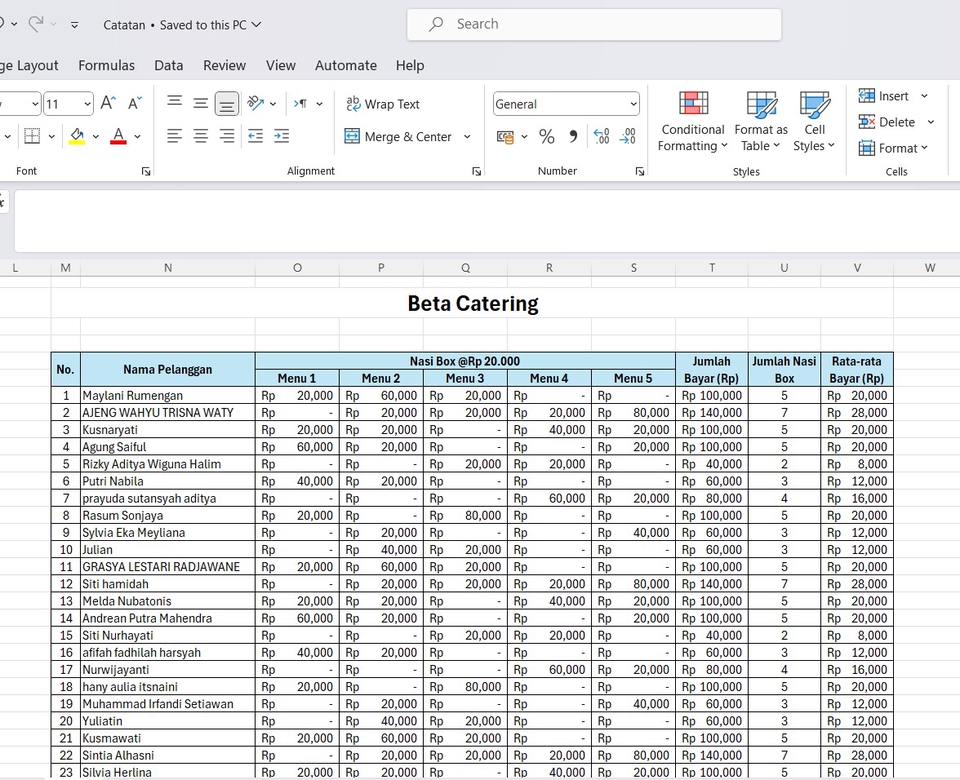Expand the Cell Styles gallery

pyautogui.click(x=815, y=122)
